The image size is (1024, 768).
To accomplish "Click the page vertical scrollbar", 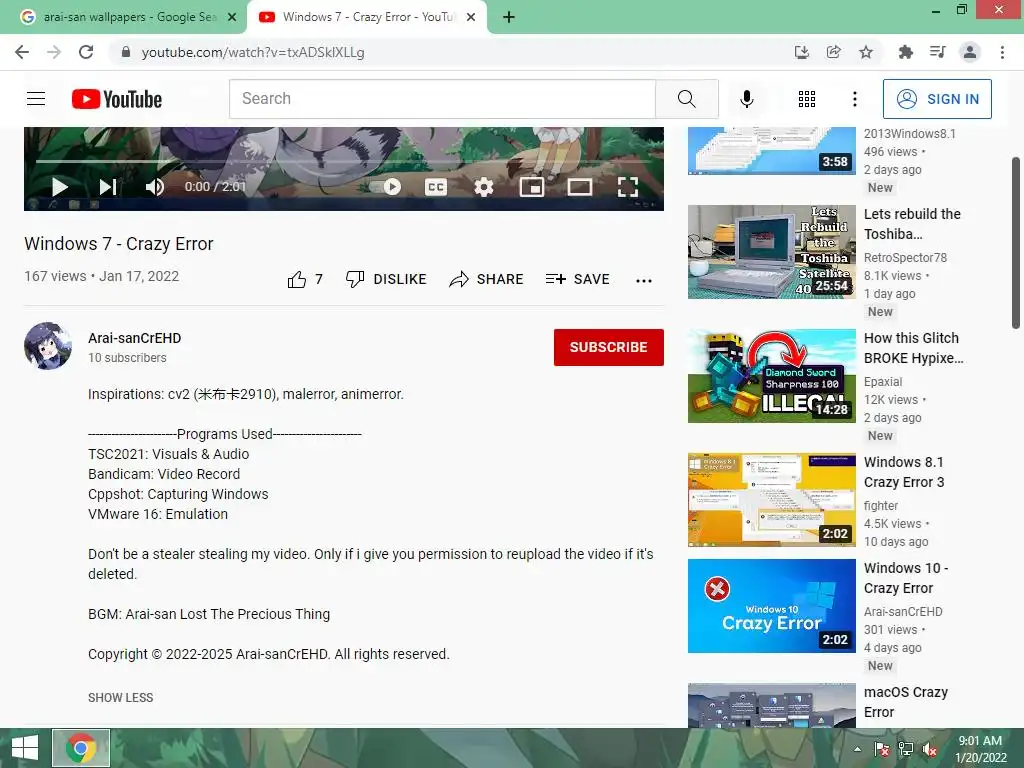I will pos(1016,243).
